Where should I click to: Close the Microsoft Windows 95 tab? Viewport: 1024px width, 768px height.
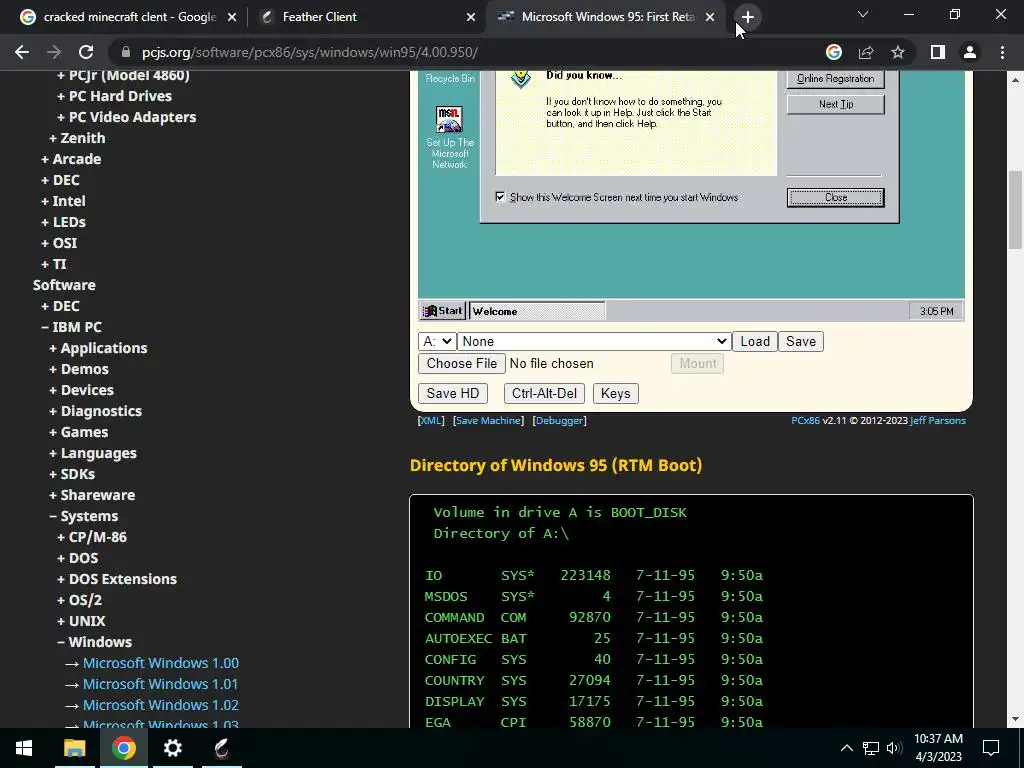click(x=710, y=17)
